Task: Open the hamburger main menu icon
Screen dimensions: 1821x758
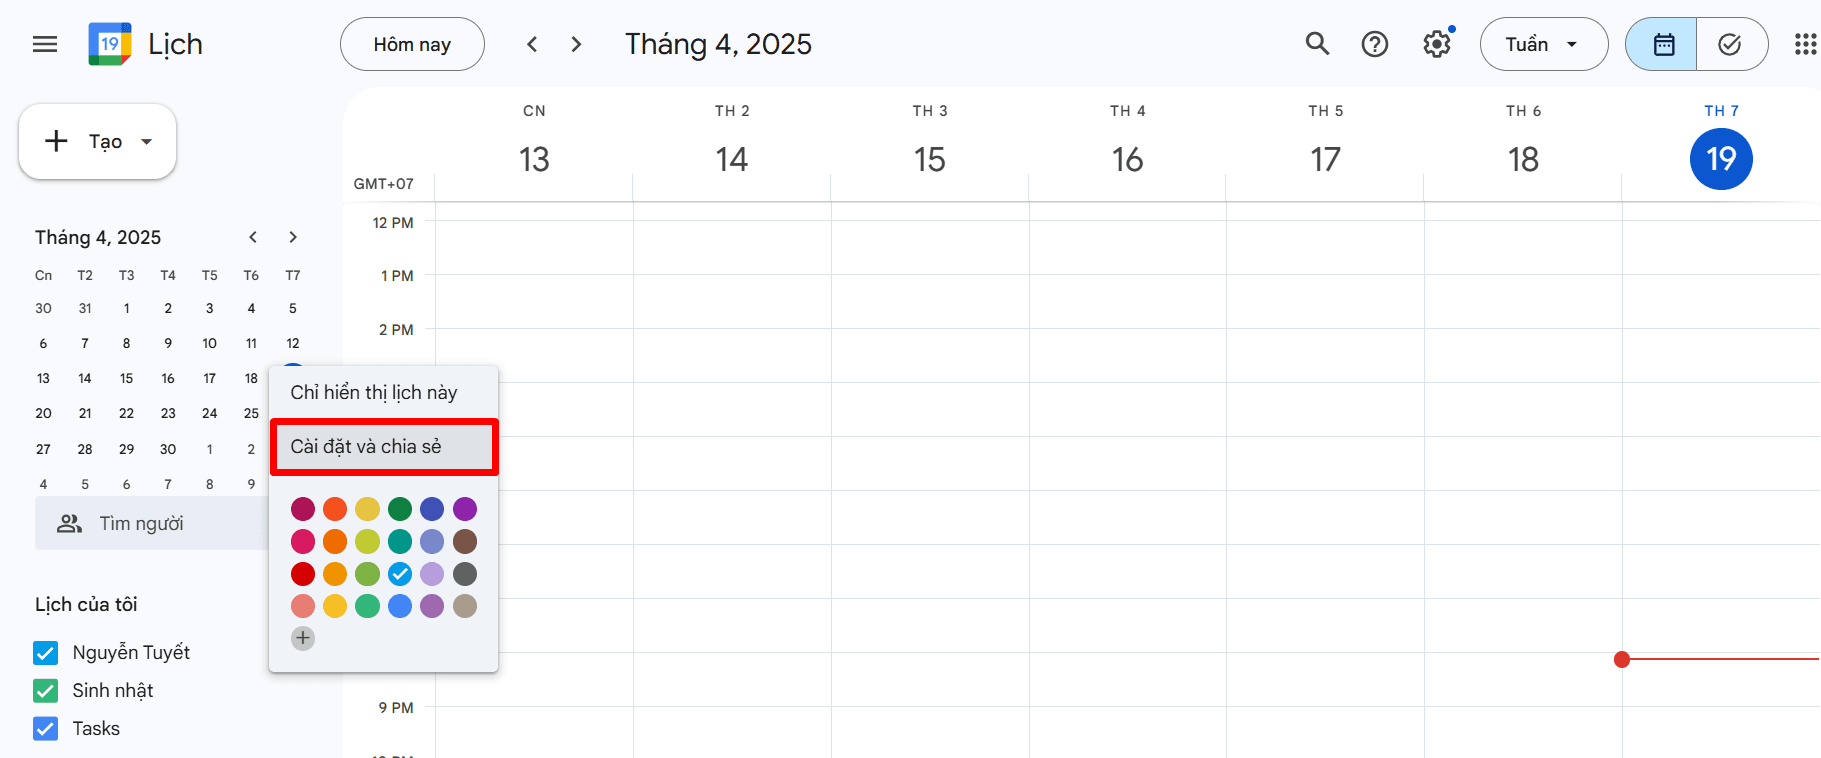Action: pos(44,44)
